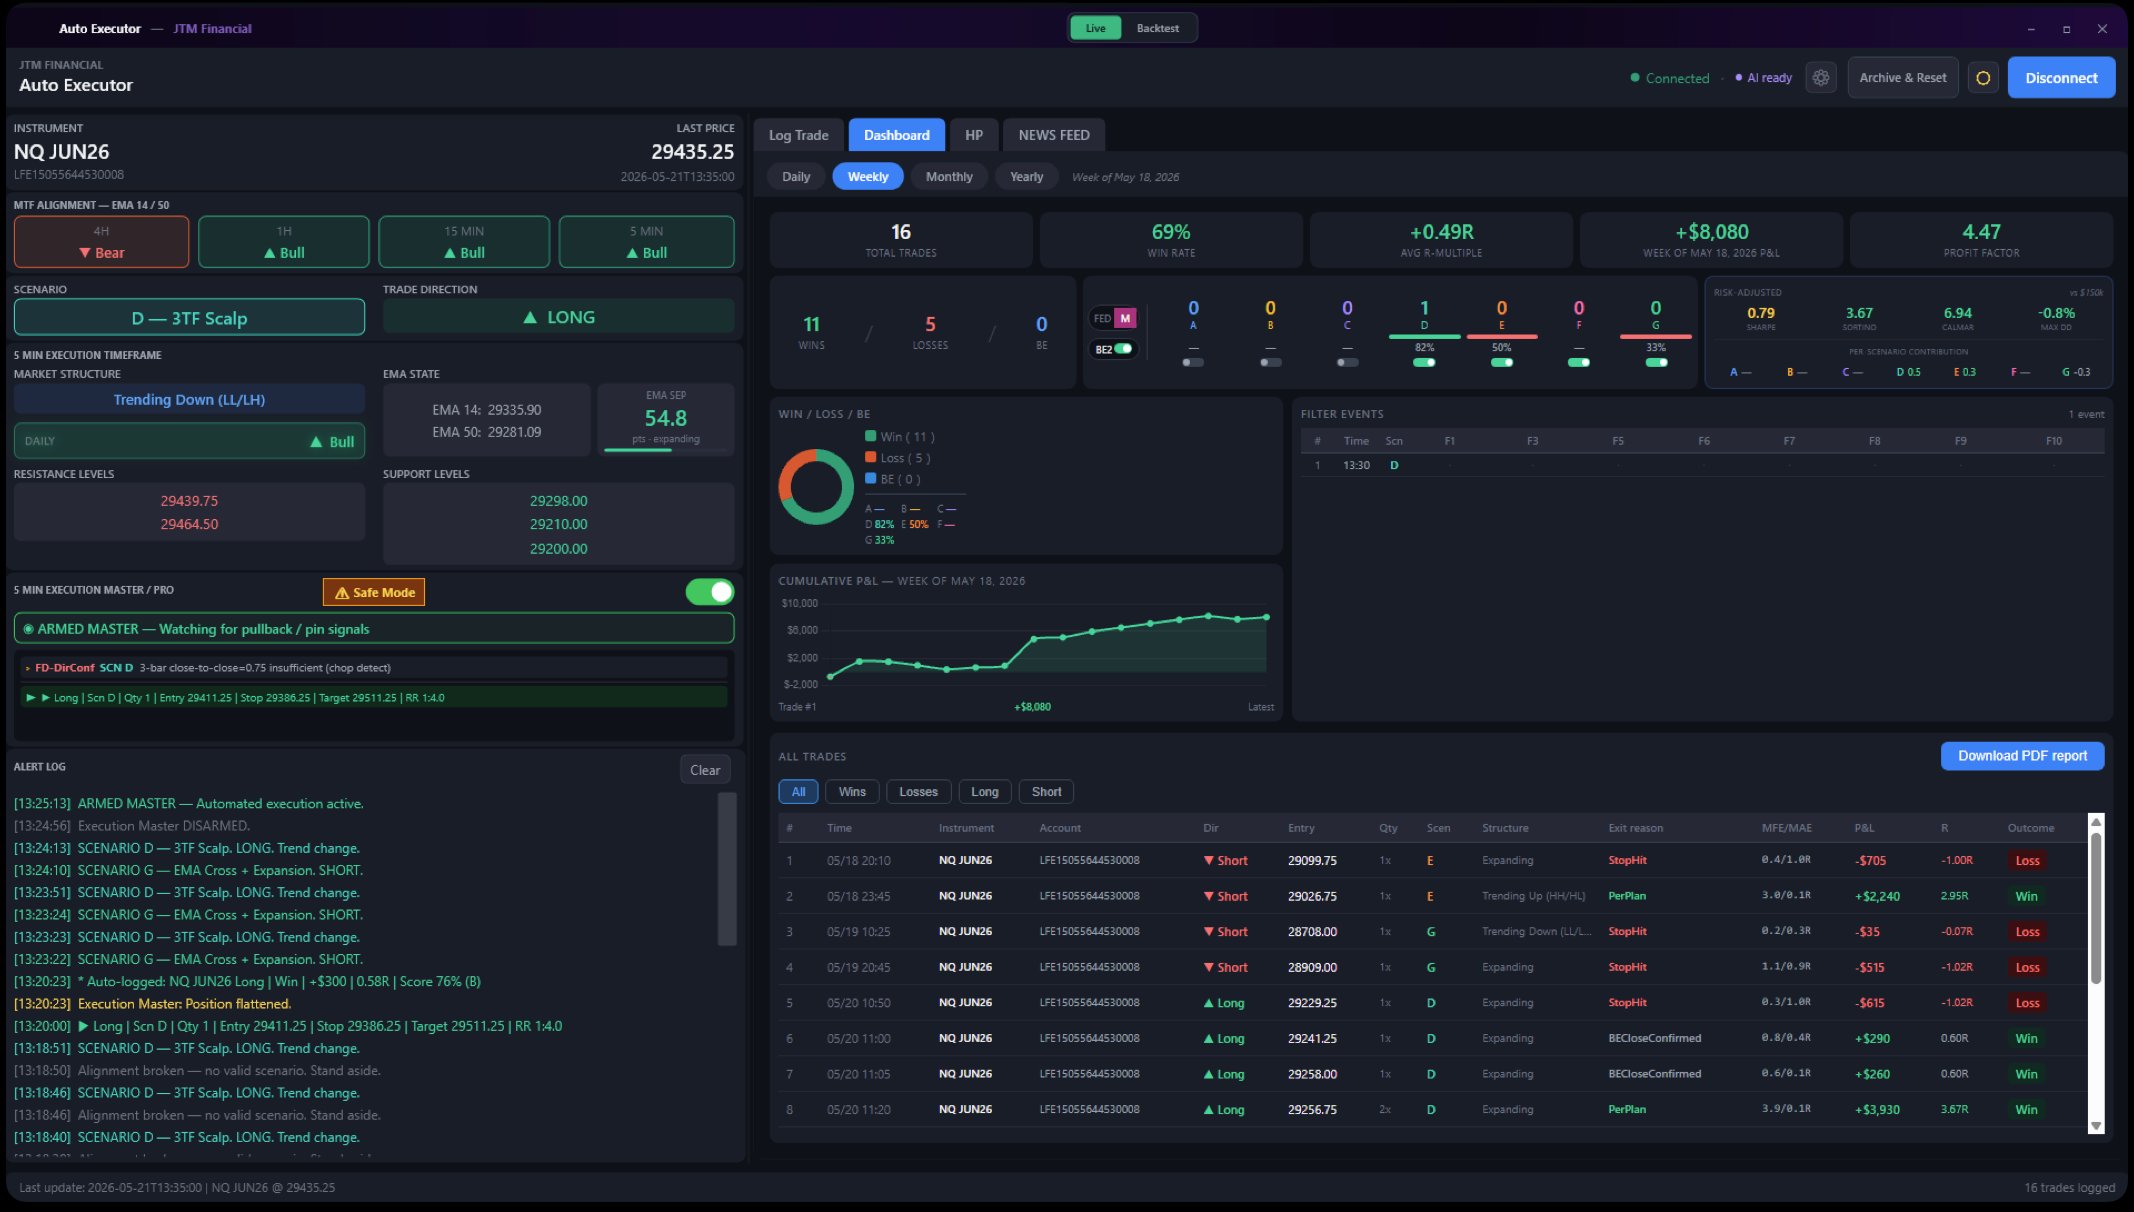Filter trades by Long
The height and width of the screenshot is (1212, 2134).
985,792
